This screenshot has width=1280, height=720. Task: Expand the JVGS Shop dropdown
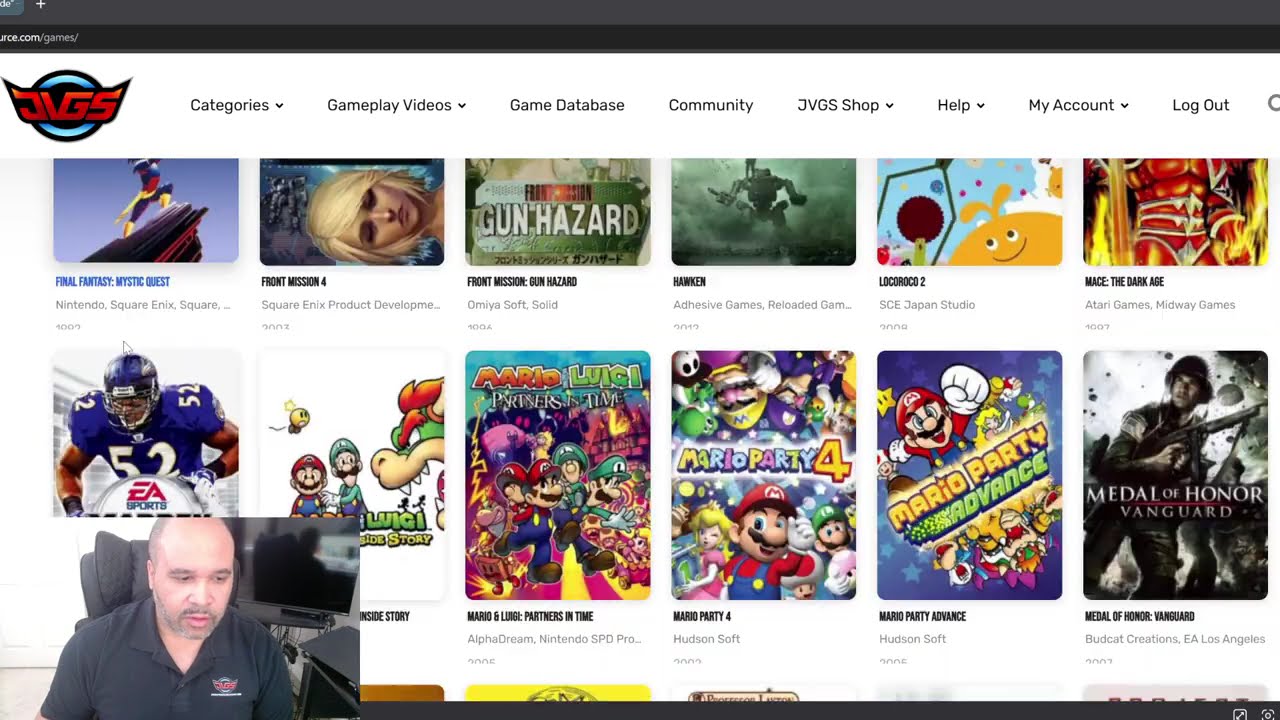tap(846, 105)
